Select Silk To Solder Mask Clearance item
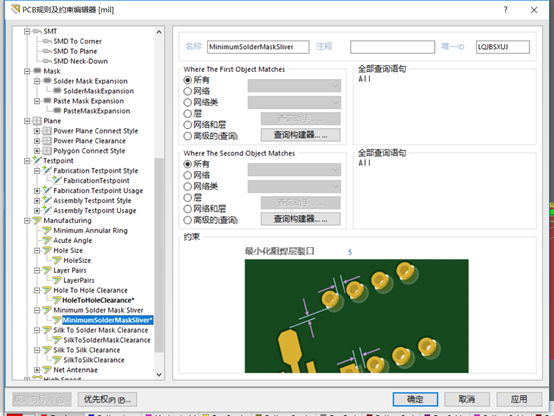This screenshot has width=554, height=416. pyautogui.click(x=101, y=330)
